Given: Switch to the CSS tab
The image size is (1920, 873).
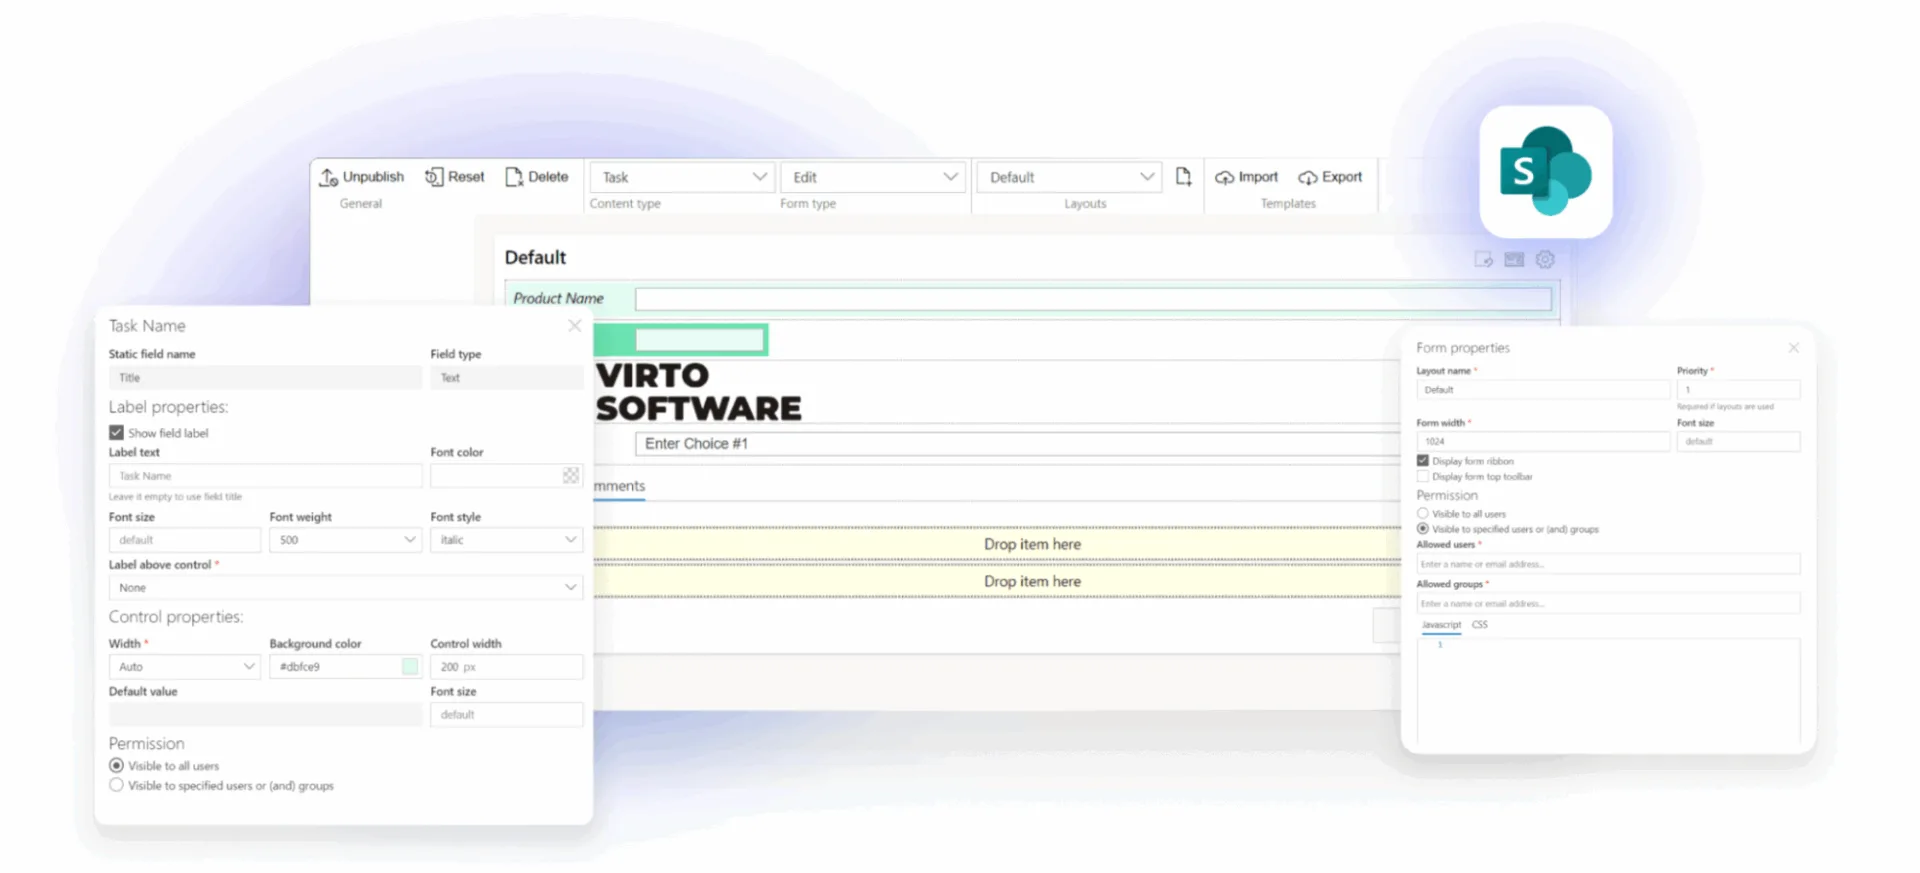Looking at the screenshot, I should click(x=1480, y=625).
